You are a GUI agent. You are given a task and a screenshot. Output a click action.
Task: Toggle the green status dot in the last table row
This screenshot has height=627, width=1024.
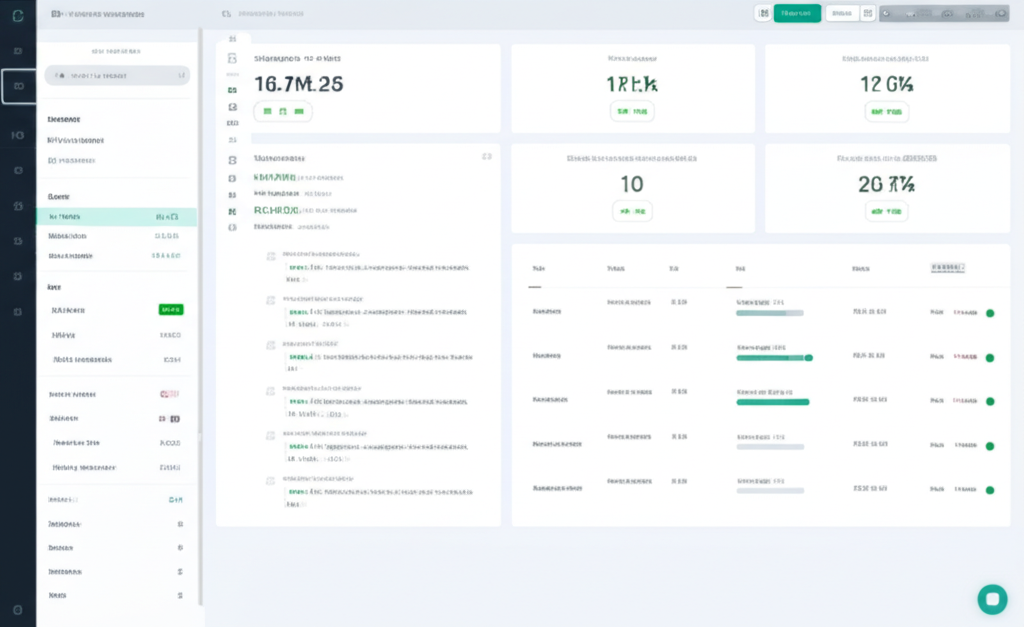(990, 490)
